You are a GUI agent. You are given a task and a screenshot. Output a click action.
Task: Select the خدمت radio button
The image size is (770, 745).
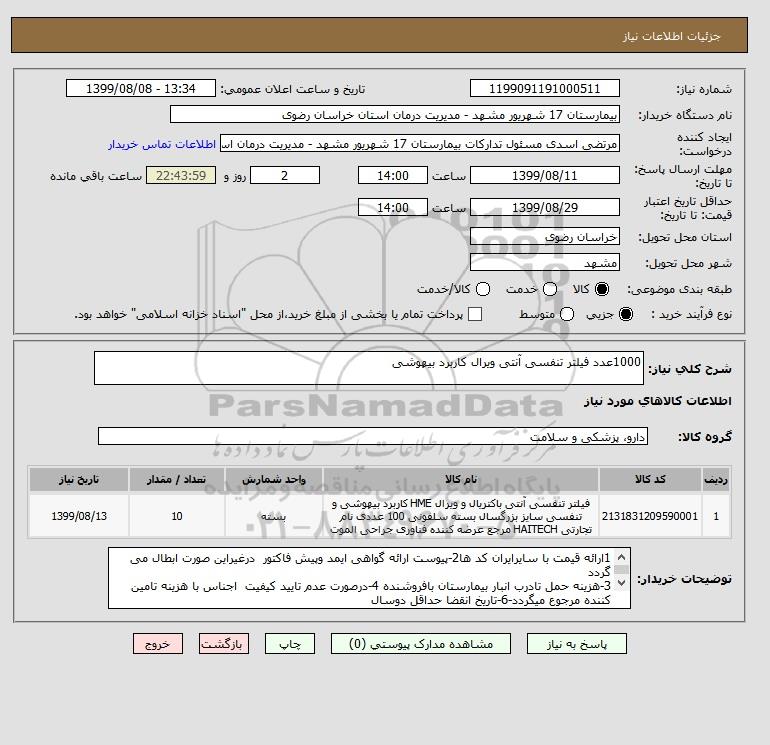point(550,289)
